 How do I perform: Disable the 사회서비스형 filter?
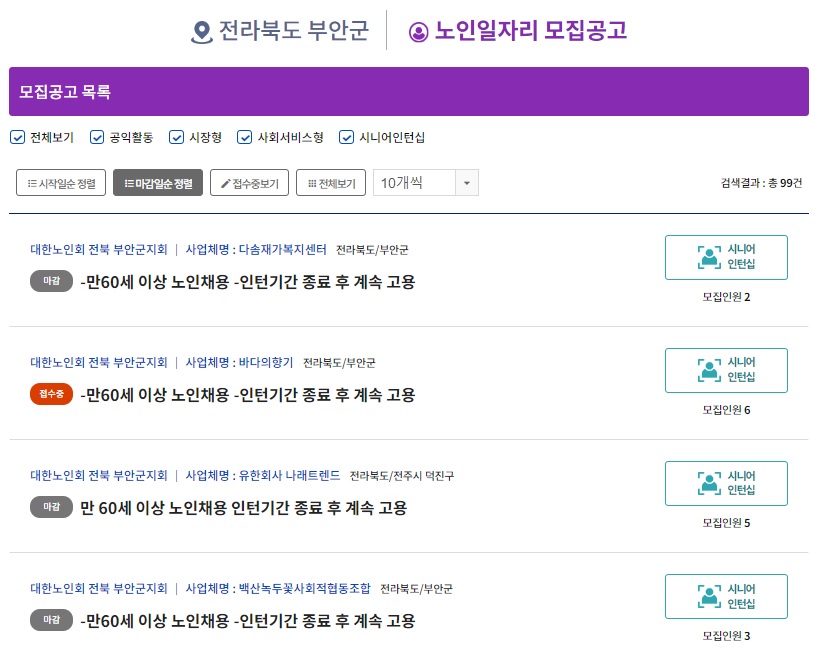click(245, 137)
